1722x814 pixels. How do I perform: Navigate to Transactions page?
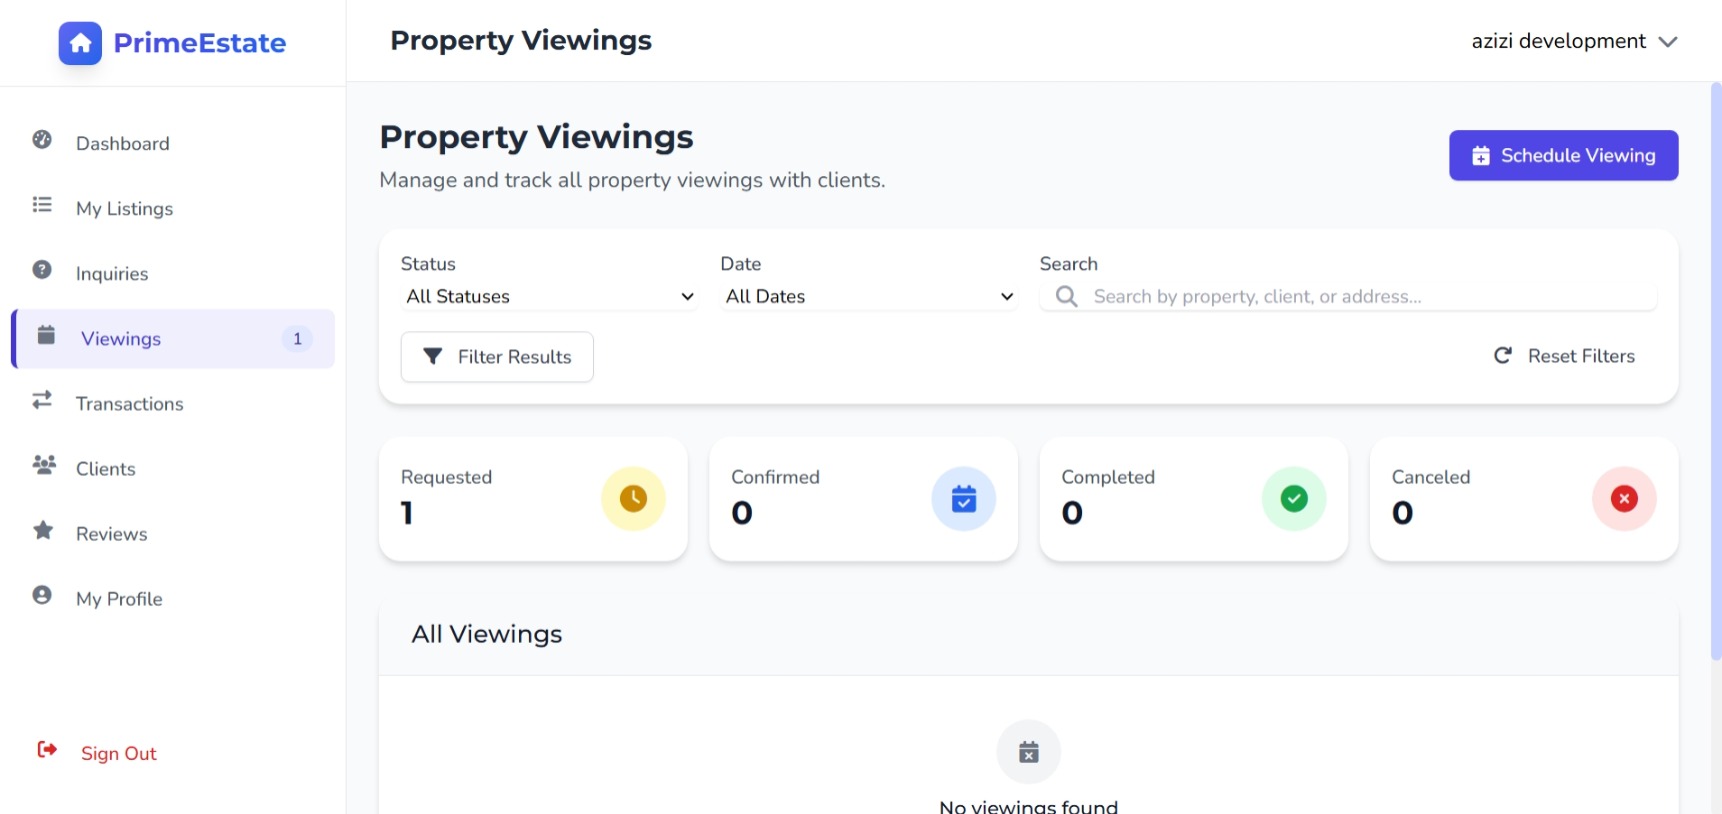129,403
